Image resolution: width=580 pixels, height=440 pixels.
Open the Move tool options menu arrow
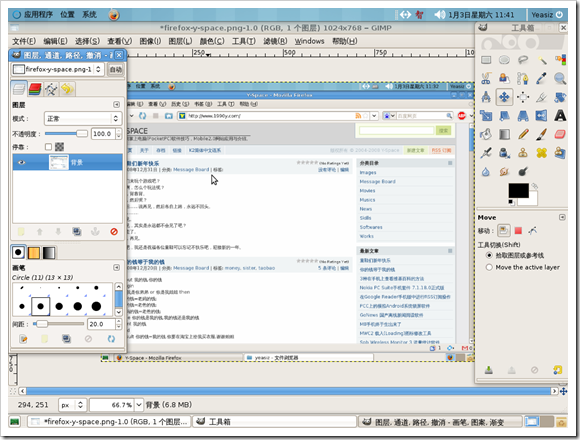[x=562, y=217]
